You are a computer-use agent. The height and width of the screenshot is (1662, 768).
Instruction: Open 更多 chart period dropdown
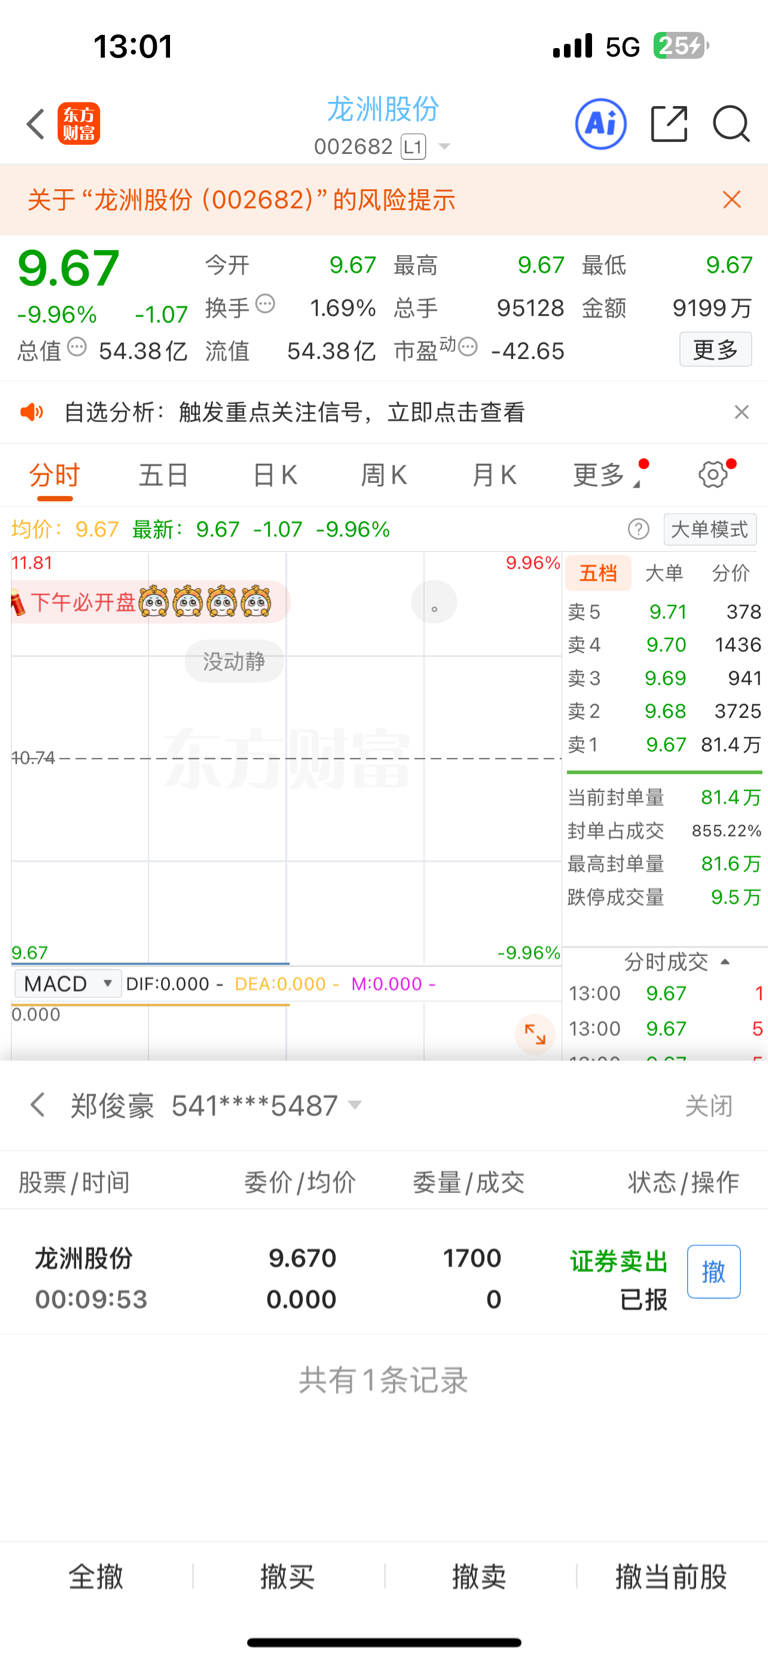coord(607,475)
